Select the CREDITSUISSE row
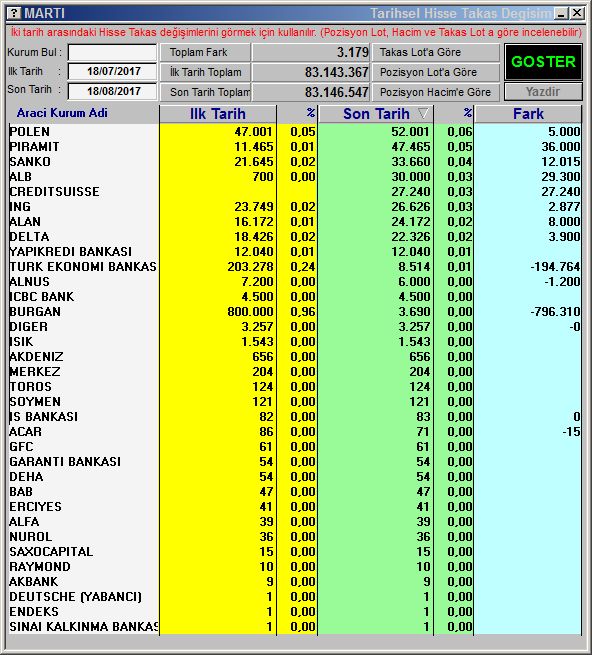Viewport: 592px width, 655px height. [295, 192]
